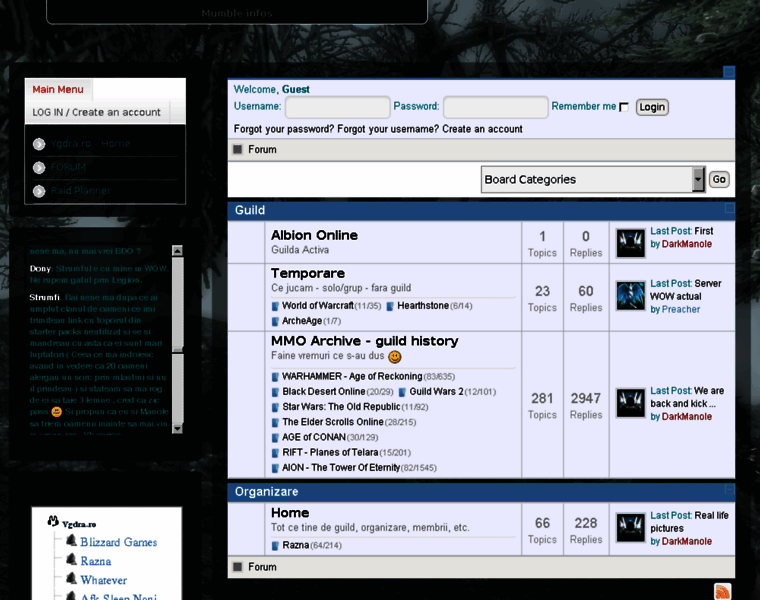
Task: Click the Raid Planner menu bullet icon
Action: 39,191
